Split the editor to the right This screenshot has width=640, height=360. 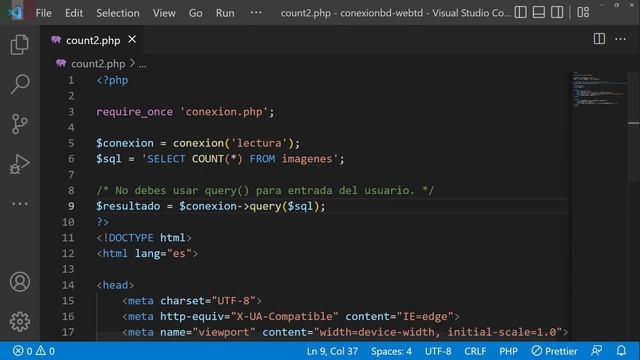click(599, 39)
